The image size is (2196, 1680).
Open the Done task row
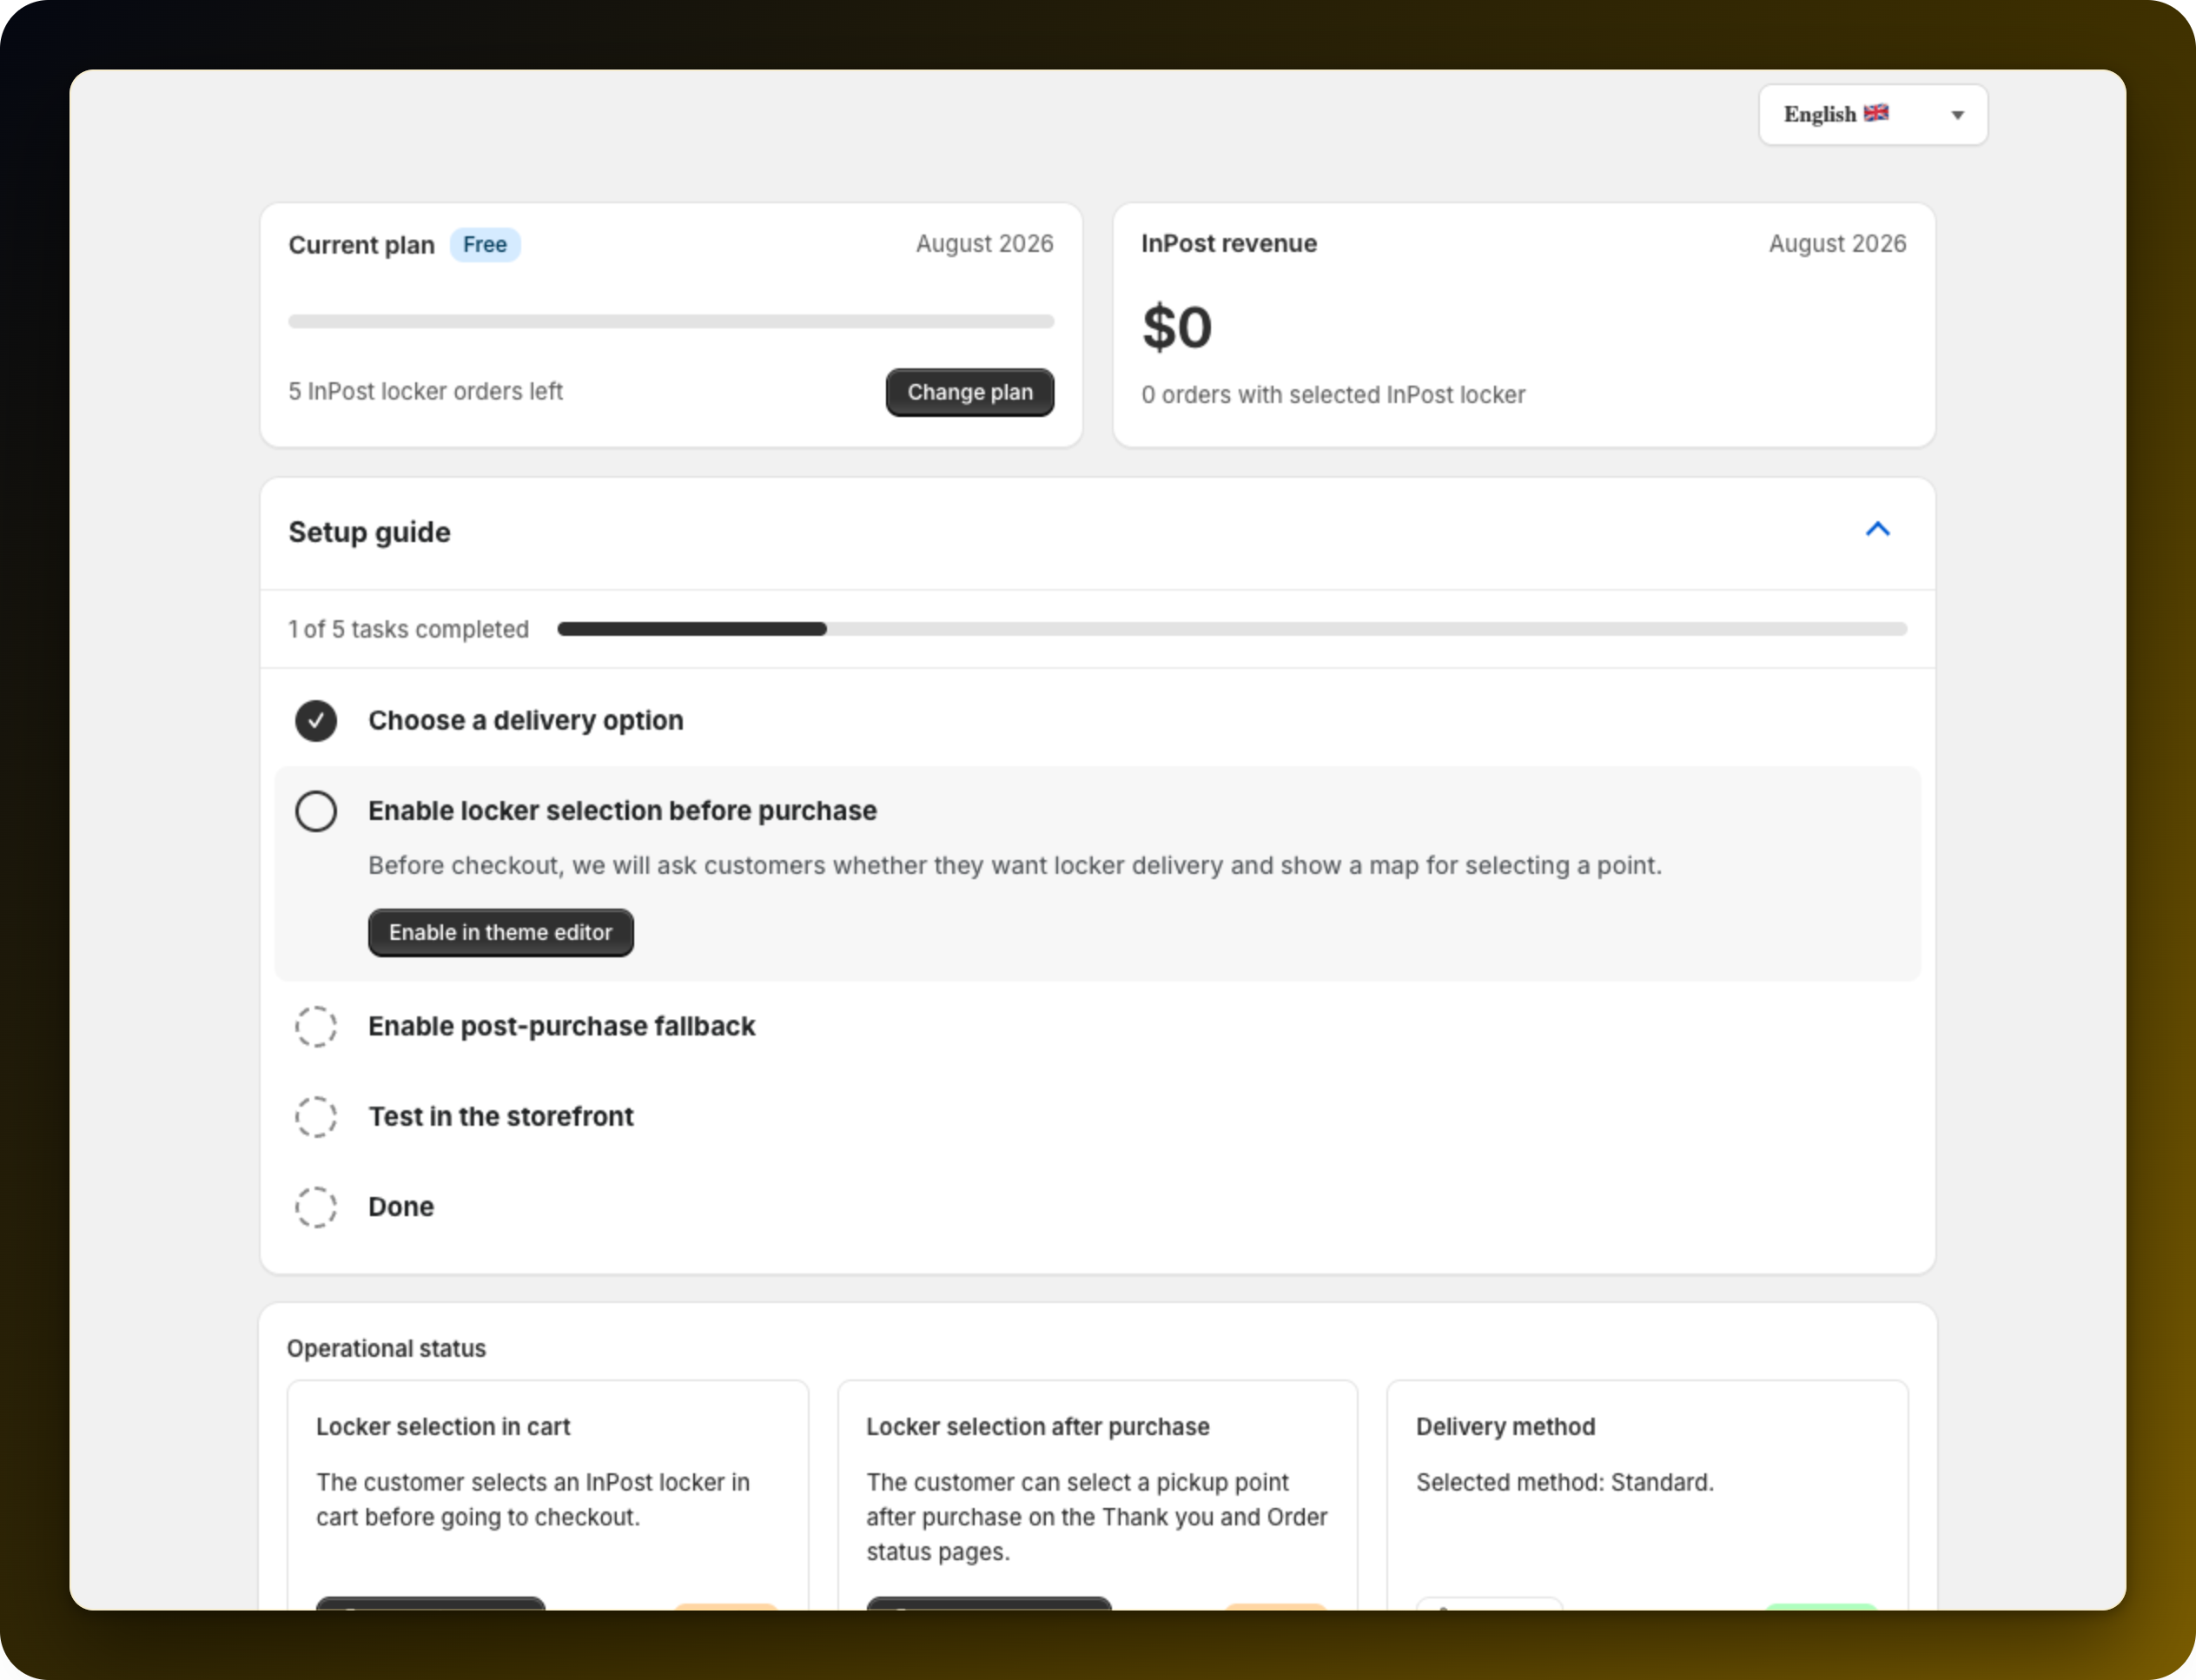pos(401,1207)
